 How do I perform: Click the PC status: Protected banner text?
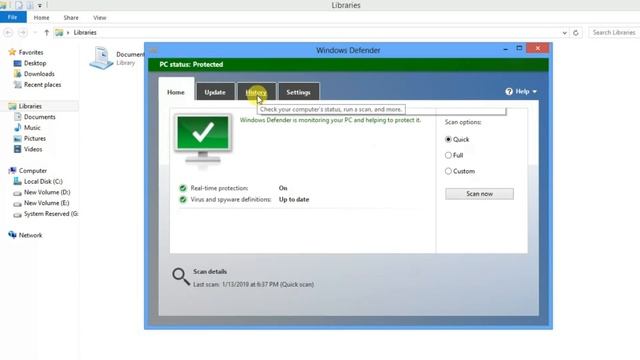pyautogui.click(x=191, y=64)
